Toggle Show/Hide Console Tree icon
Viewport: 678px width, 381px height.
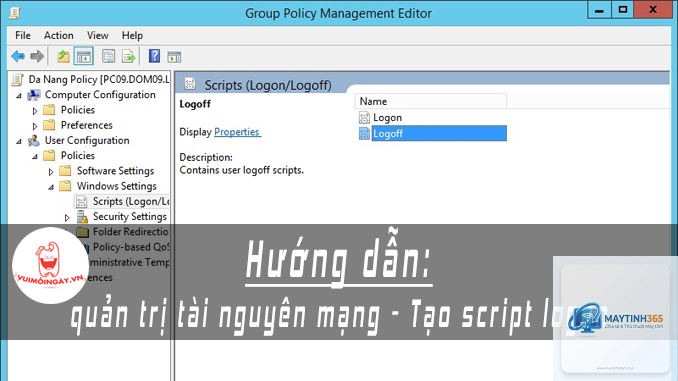[x=83, y=56]
